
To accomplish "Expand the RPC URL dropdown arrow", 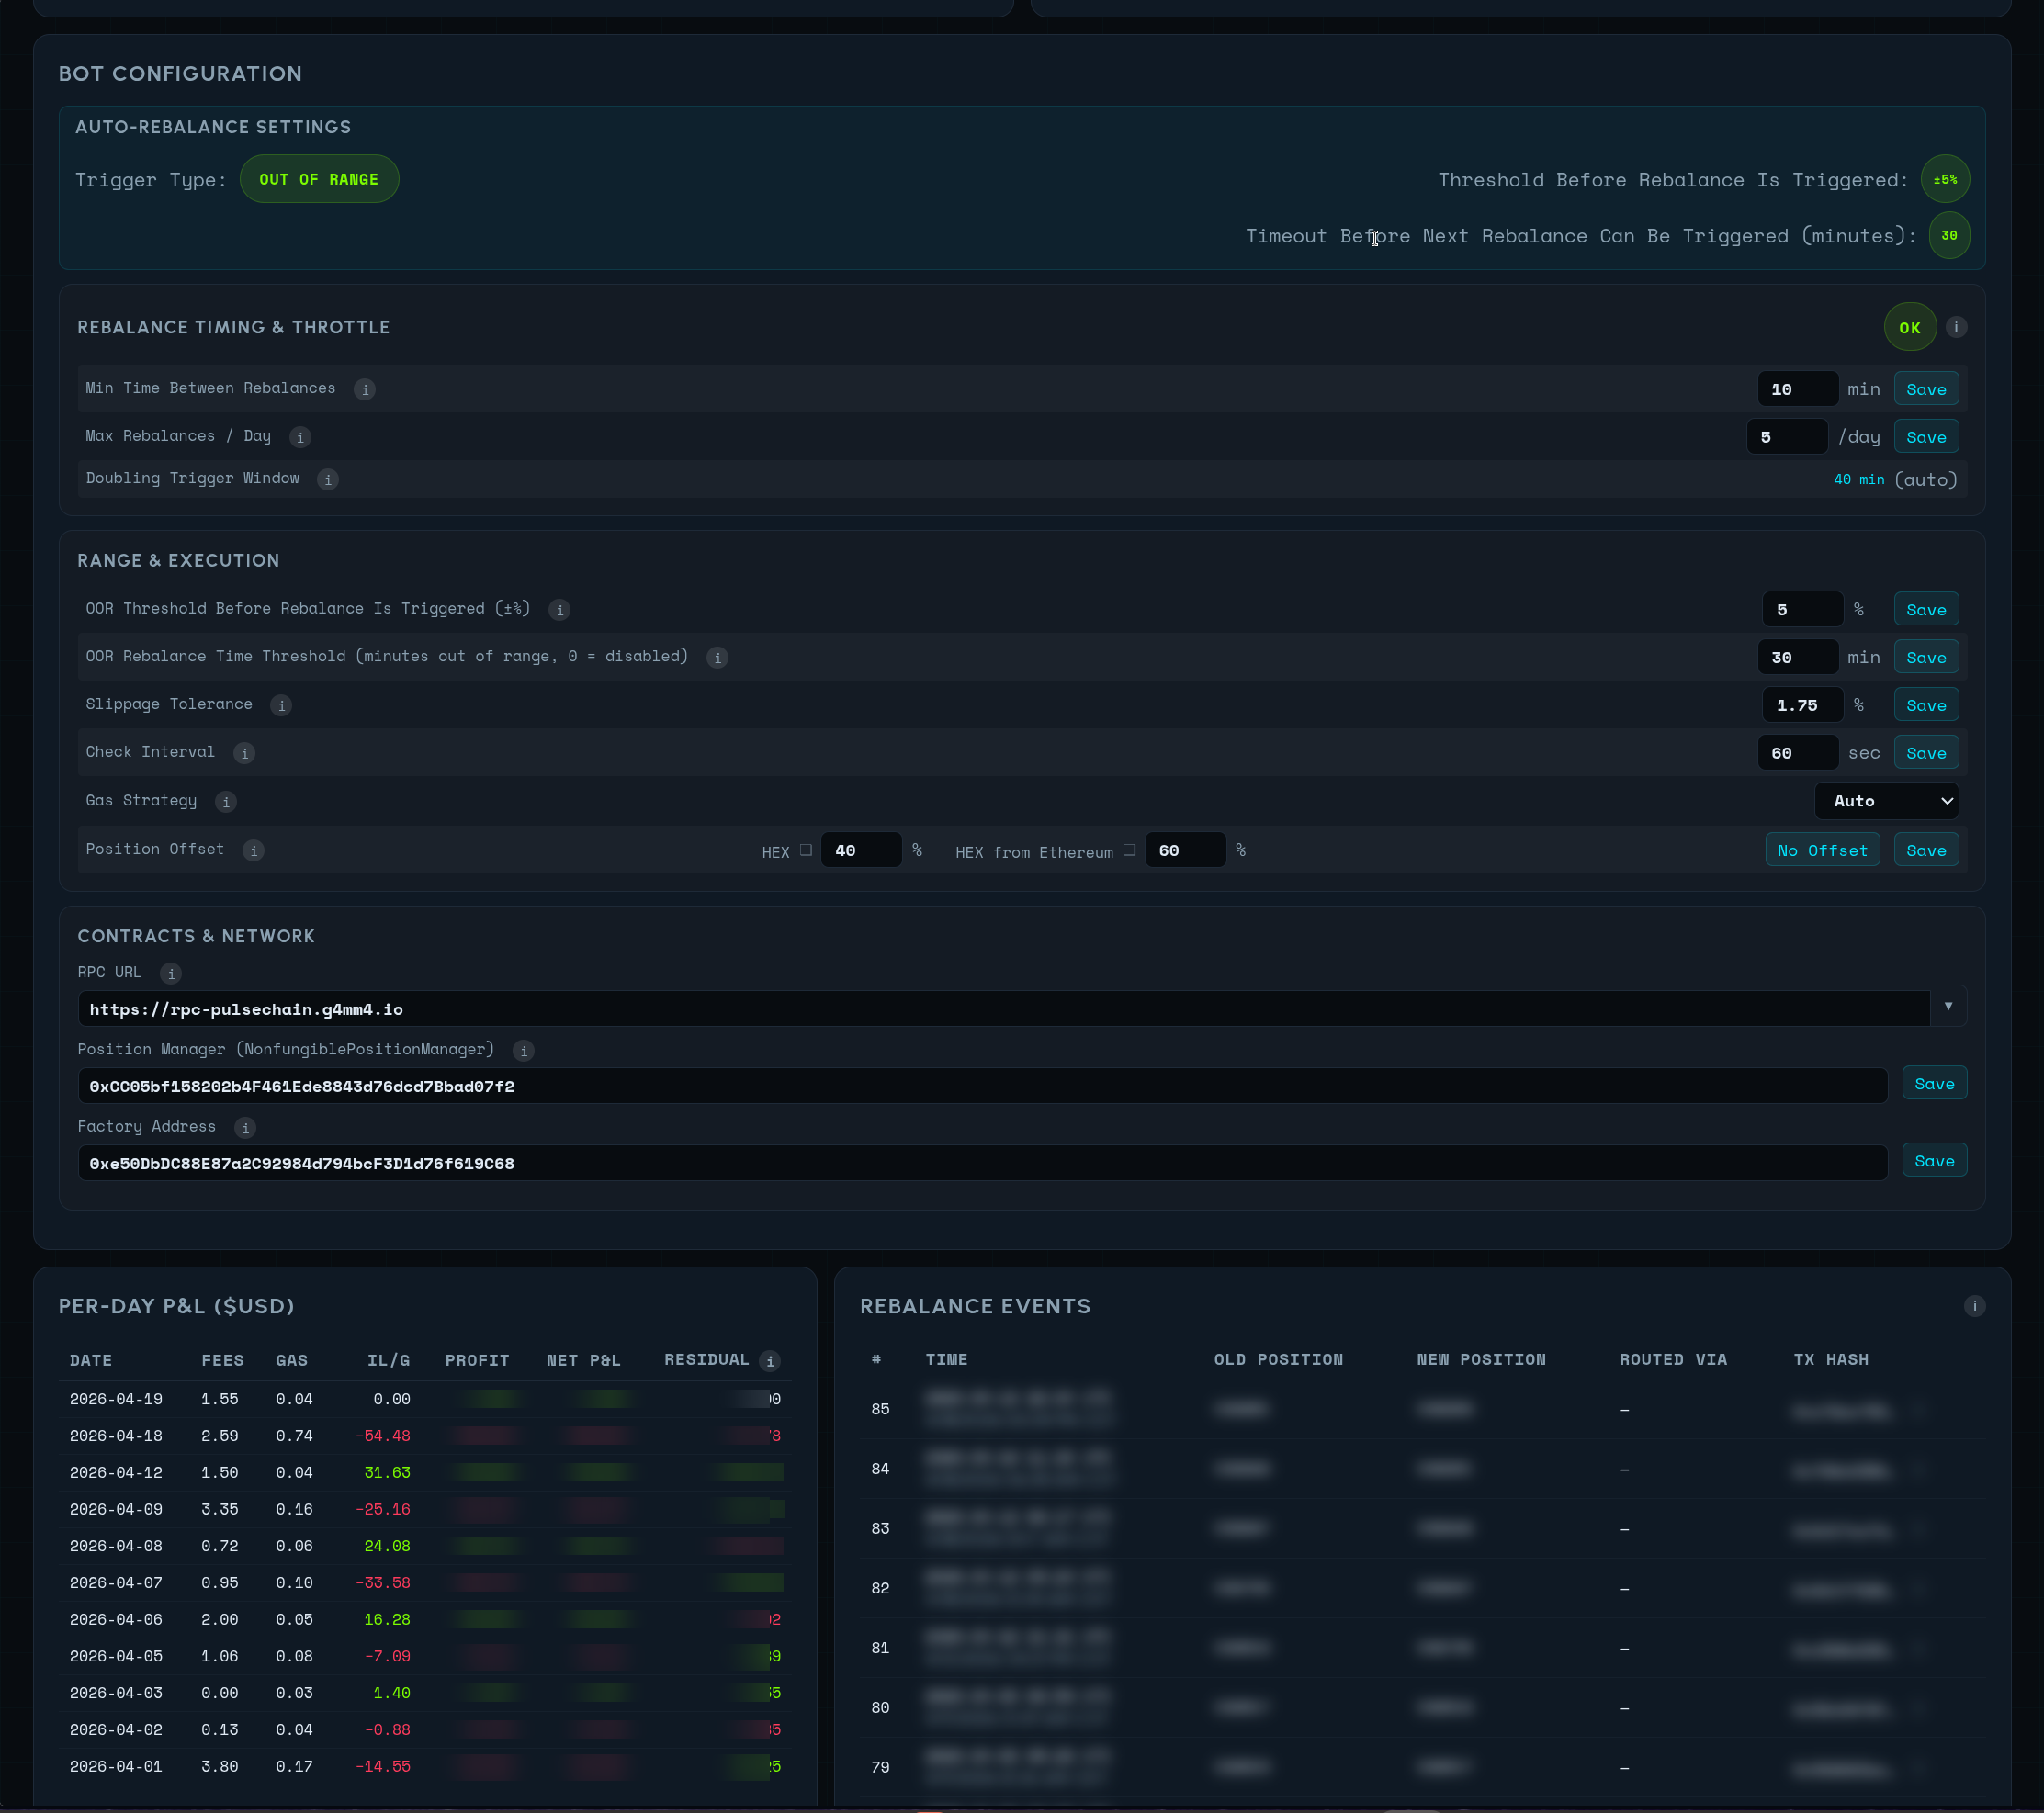I will 1948,1007.
